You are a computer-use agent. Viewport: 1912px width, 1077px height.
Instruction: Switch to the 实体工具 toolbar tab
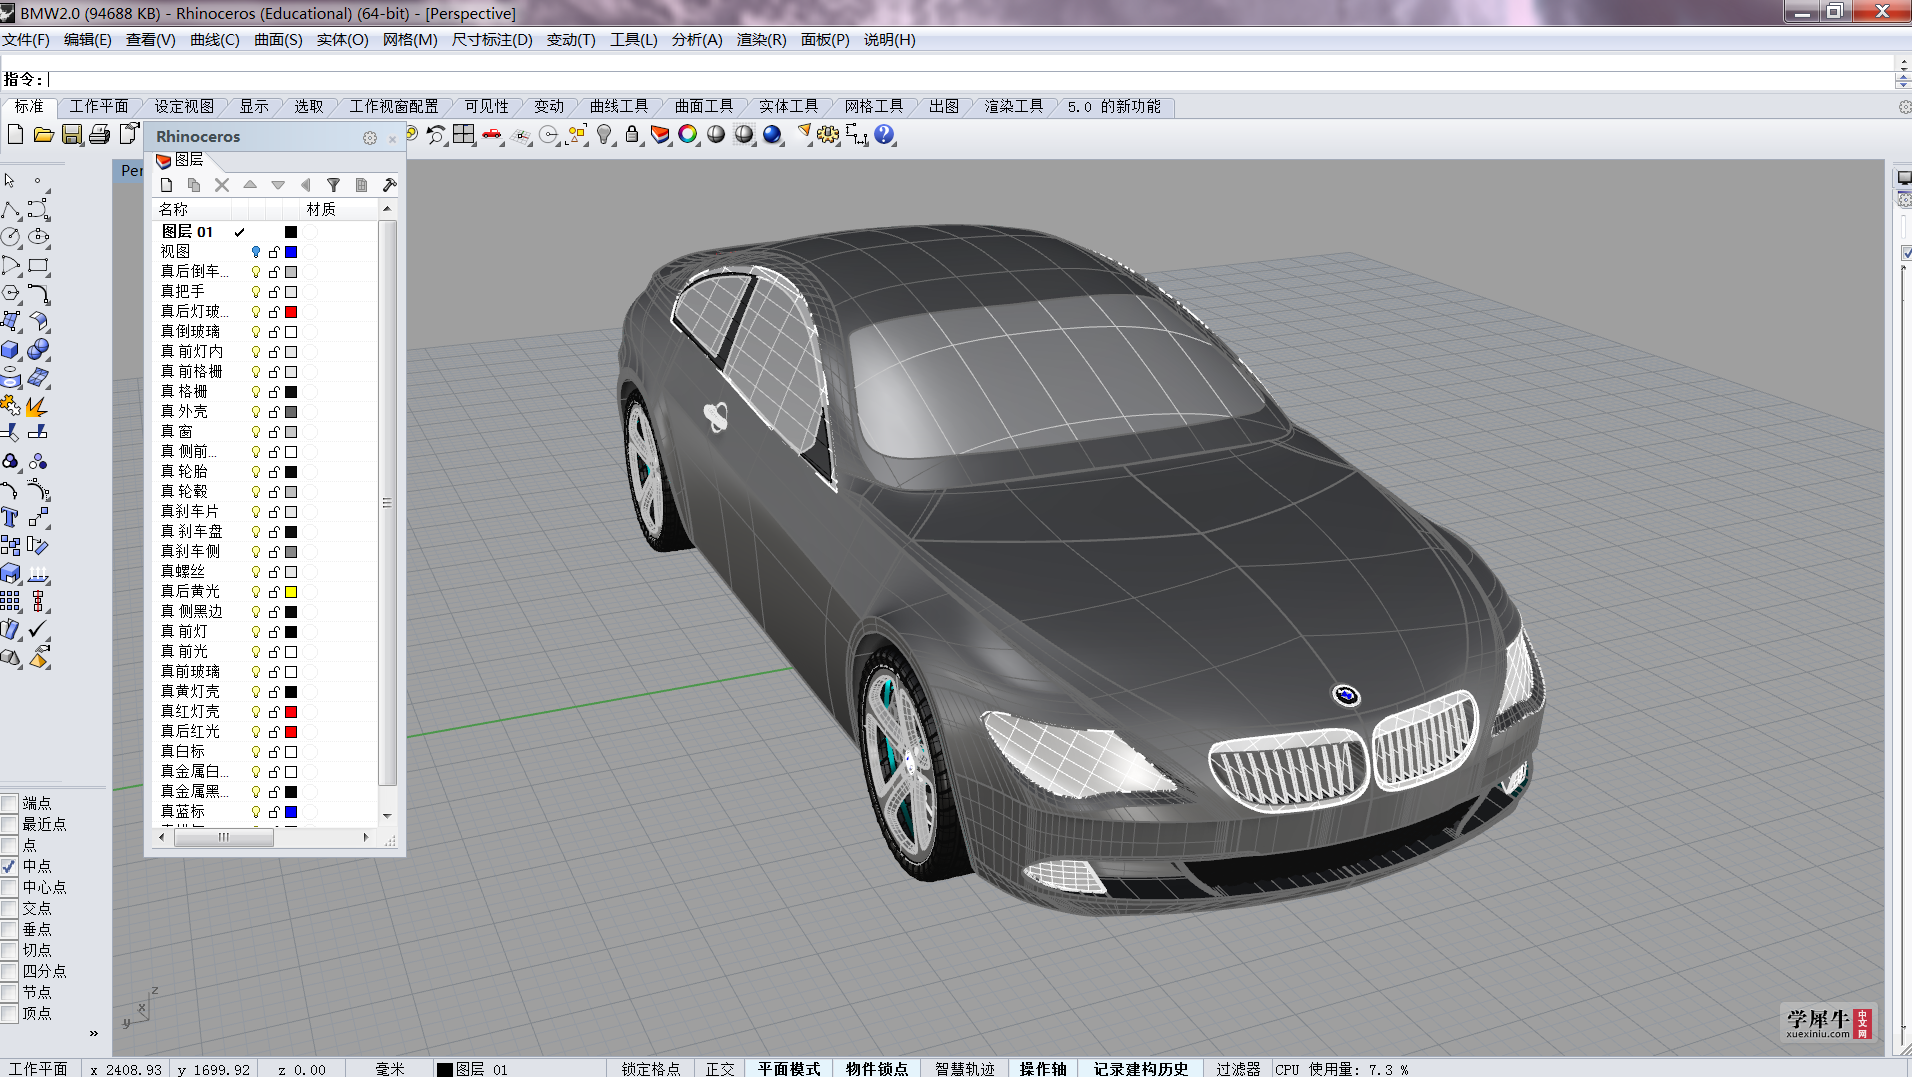pyautogui.click(x=788, y=106)
